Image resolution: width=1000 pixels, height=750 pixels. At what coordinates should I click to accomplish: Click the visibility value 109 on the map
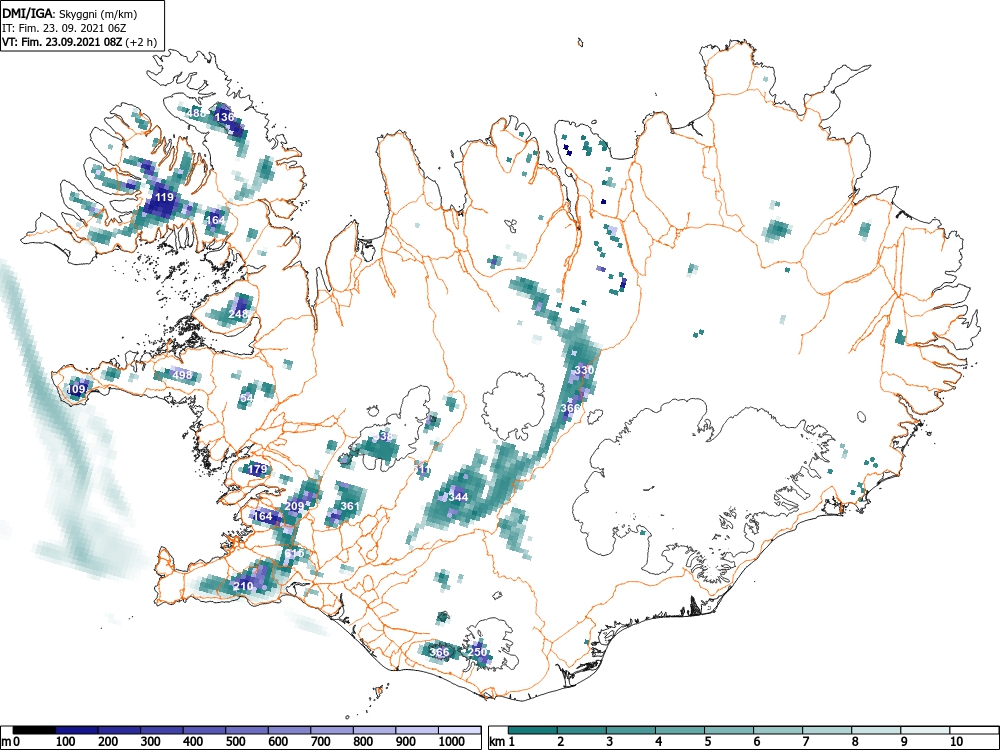[x=76, y=388]
